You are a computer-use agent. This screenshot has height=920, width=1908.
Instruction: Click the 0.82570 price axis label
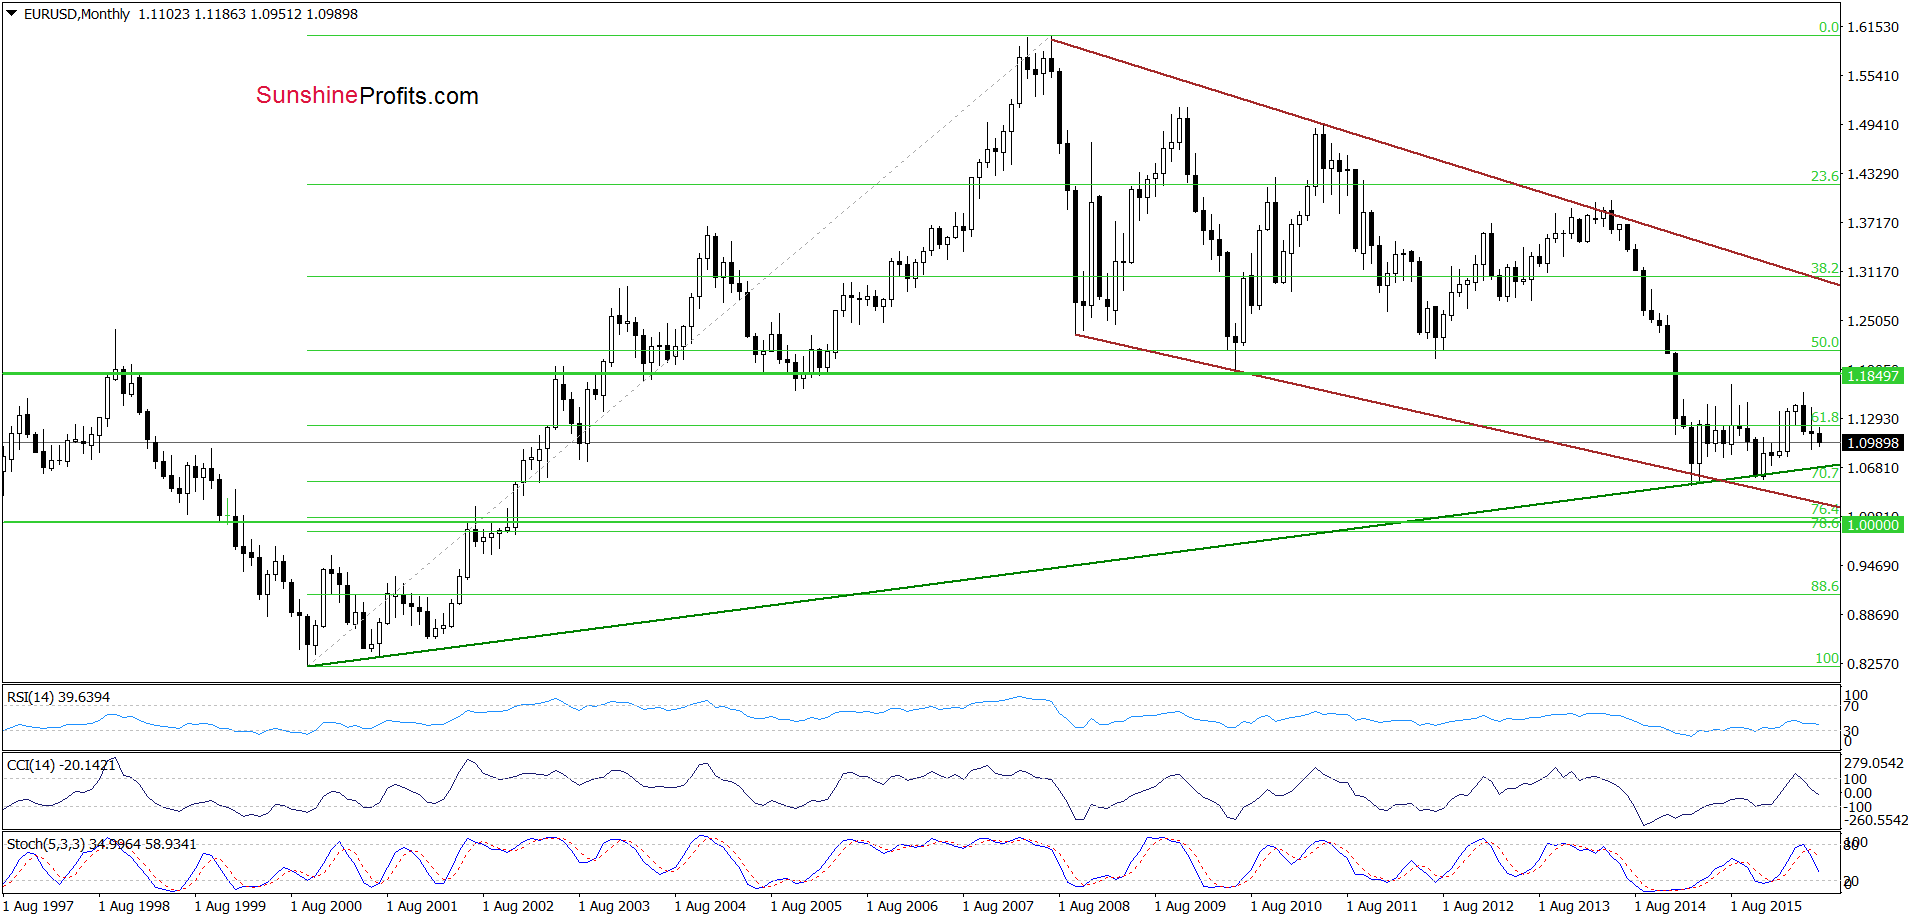click(x=1873, y=664)
